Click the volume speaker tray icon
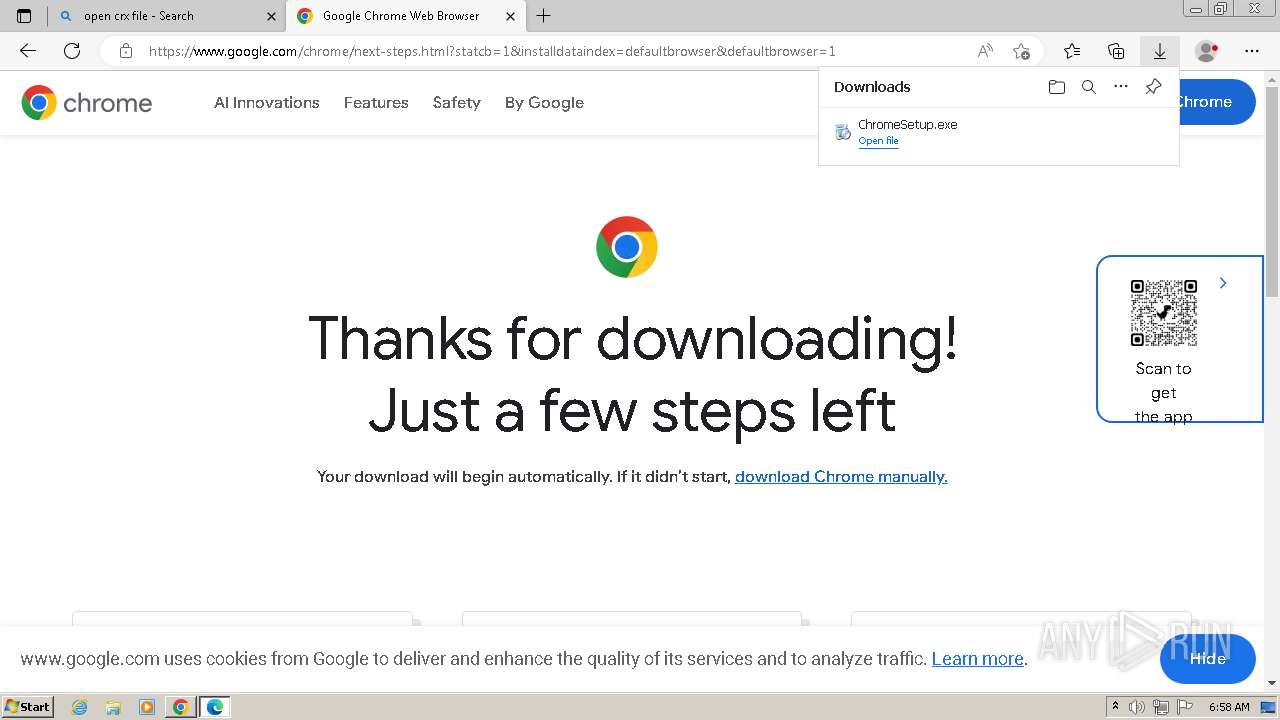 click(x=1137, y=707)
